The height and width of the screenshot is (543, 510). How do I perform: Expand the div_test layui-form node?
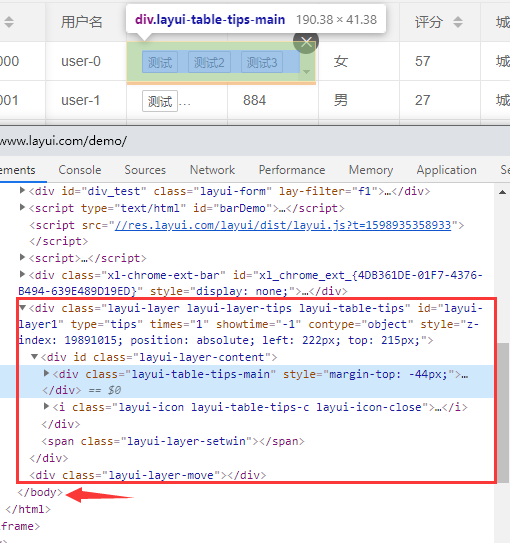pyautogui.click(x=22, y=190)
